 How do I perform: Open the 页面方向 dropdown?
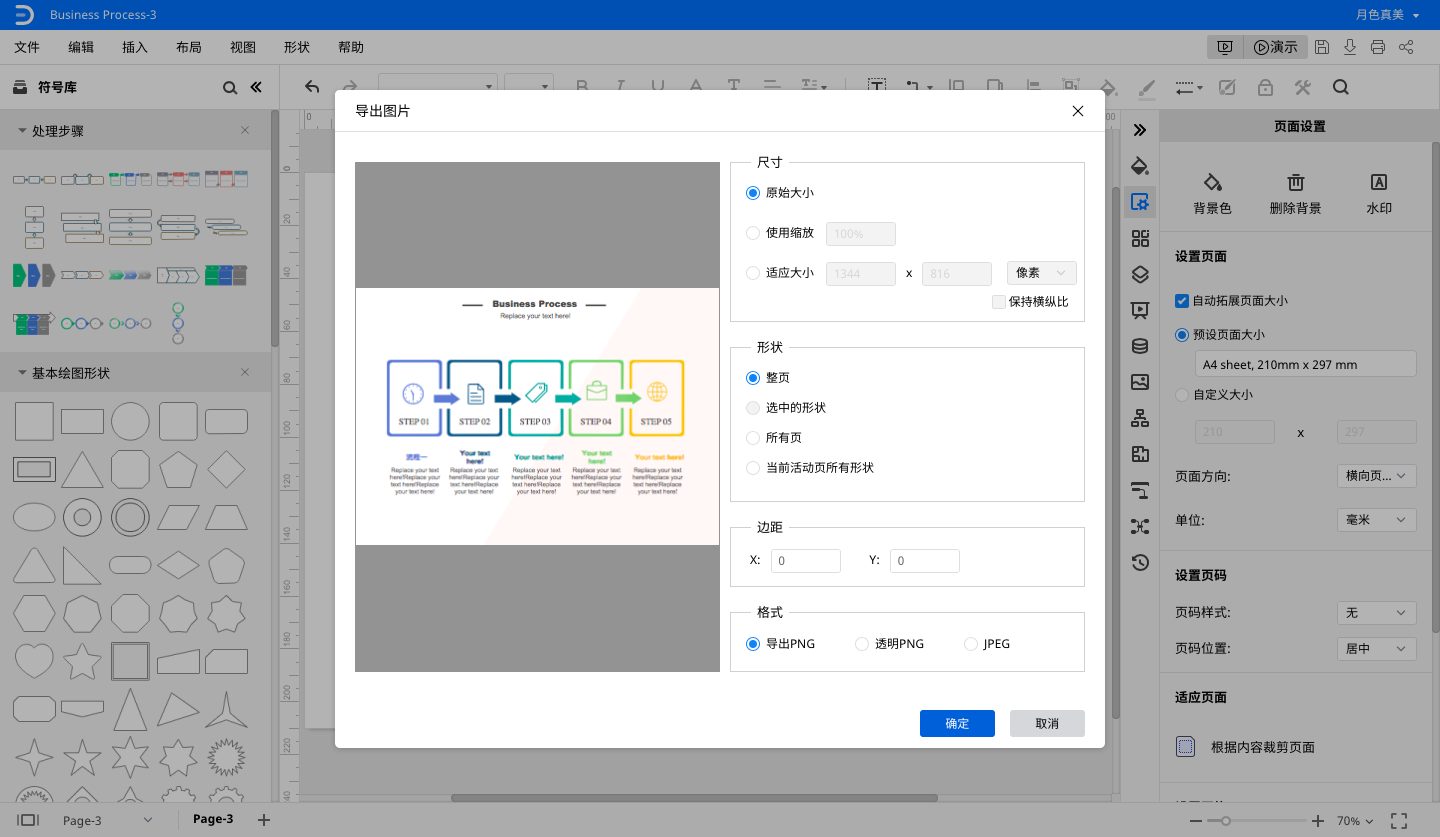pyautogui.click(x=1377, y=476)
